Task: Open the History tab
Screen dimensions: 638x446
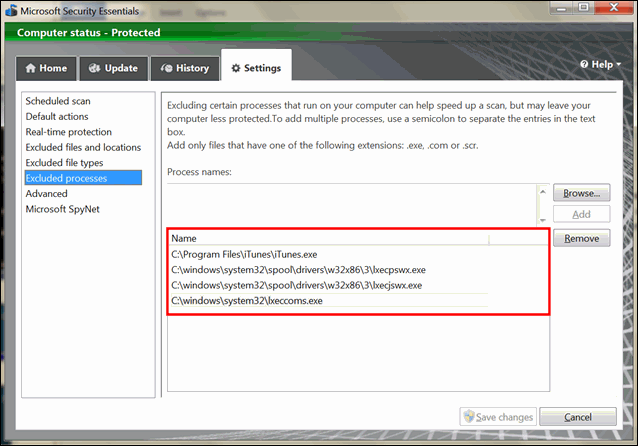Action: 185,68
